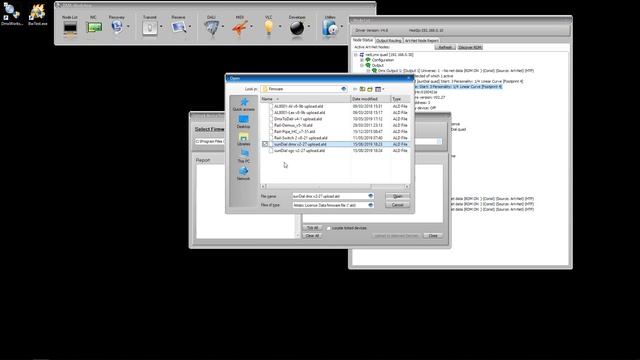Open Transmit dropdown arrow in toolbar
The height and width of the screenshot is (360, 640).
pos(161,27)
